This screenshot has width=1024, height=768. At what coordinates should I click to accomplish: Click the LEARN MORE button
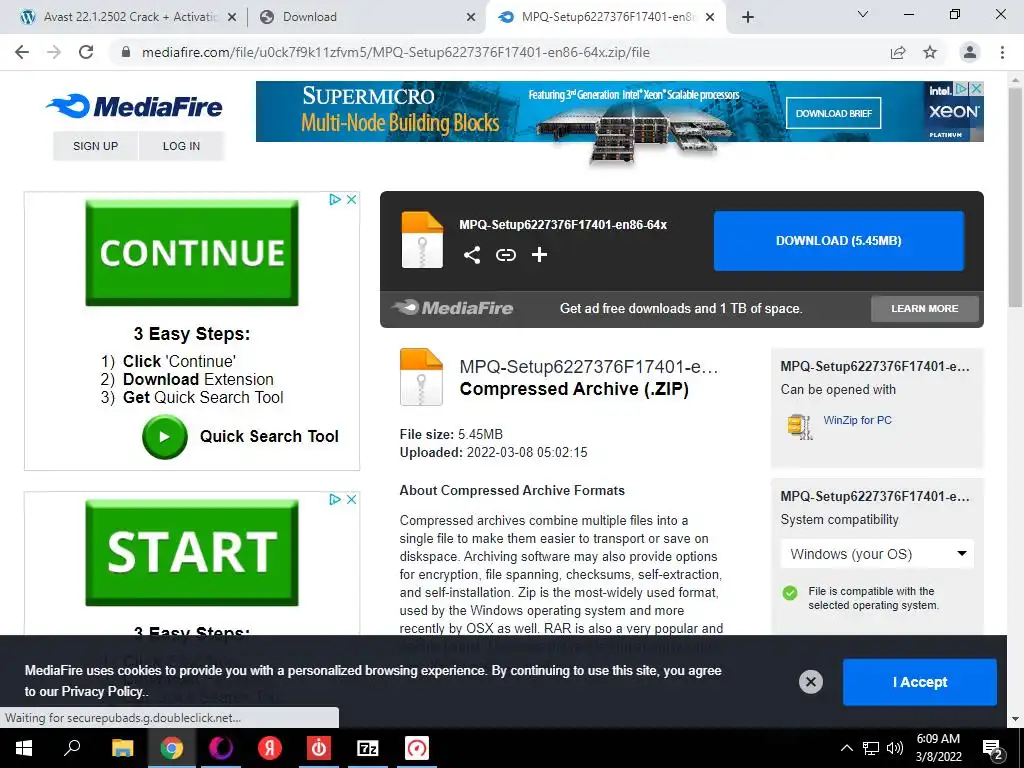925,308
